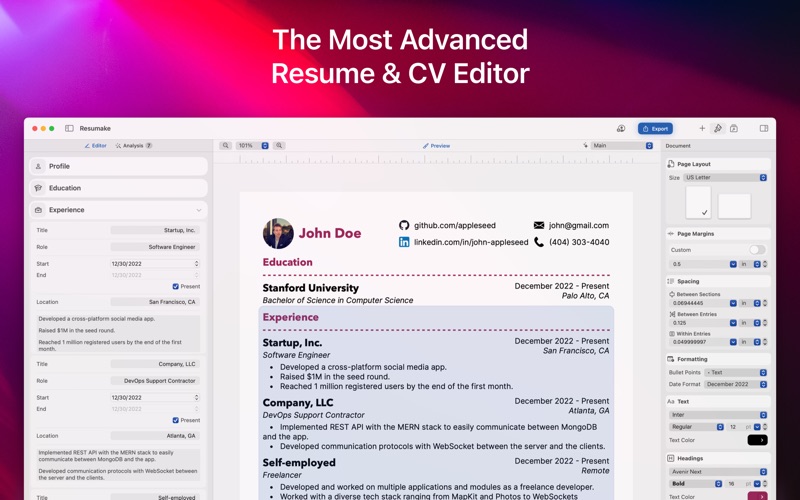Click the Document inspector tab label
This screenshot has width=800, height=500.
pyautogui.click(x=678, y=146)
